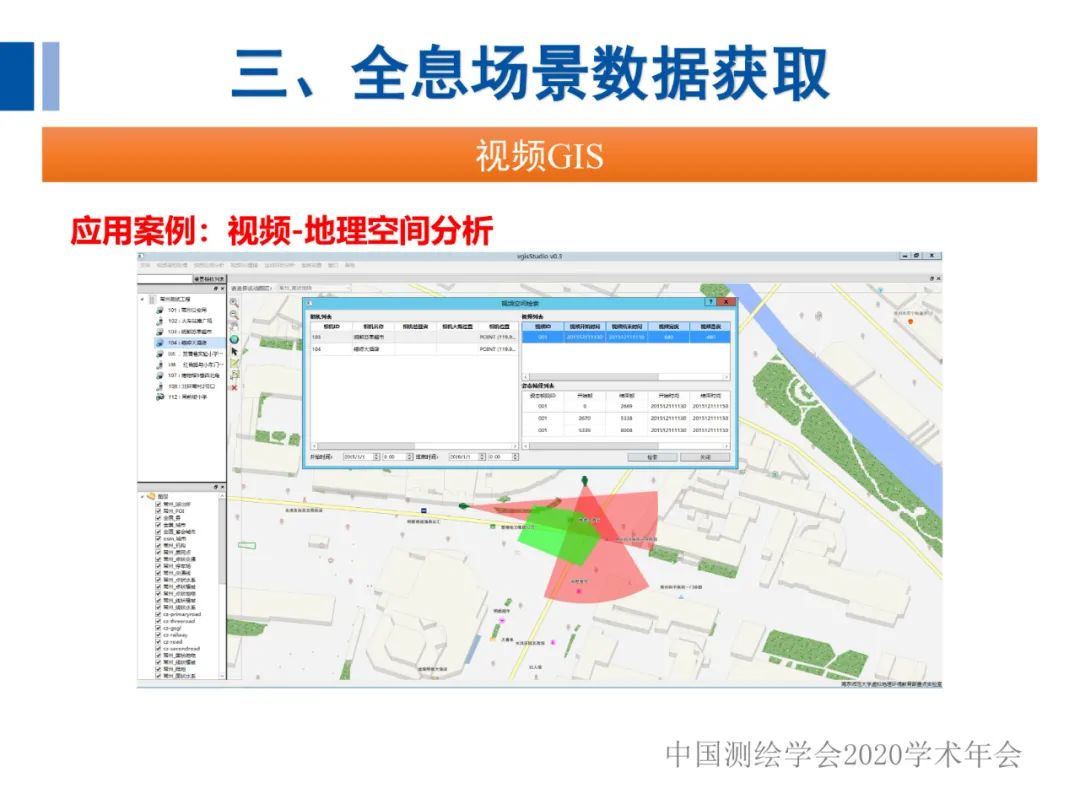The height and width of the screenshot is (810, 1080).
Task: Click the edit polygon tool below the arrow tool
Action: [234, 363]
